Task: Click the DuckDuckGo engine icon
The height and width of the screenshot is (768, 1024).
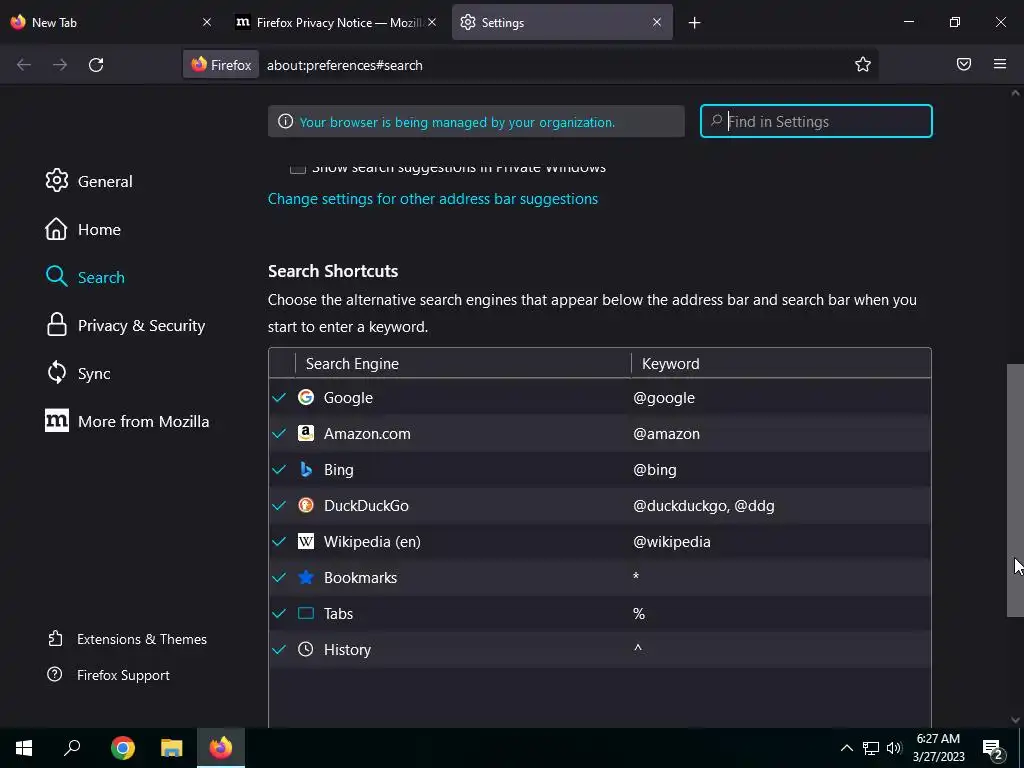Action: click(306, 505)
